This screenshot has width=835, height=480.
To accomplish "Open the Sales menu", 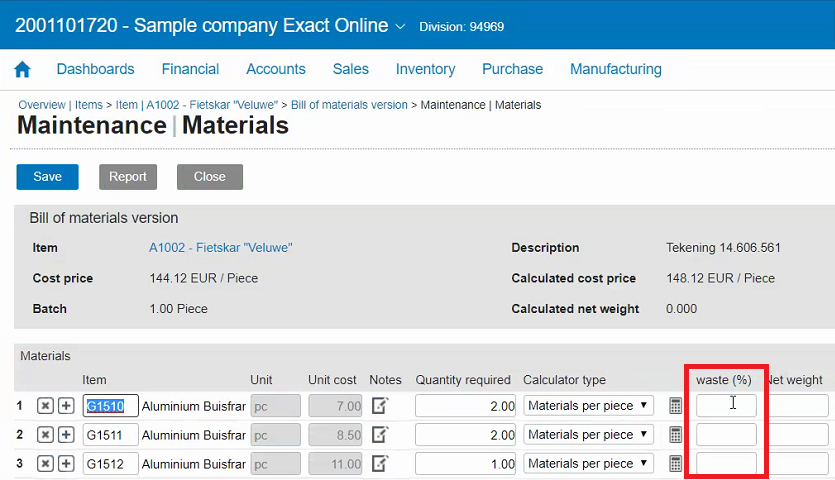I will pos(350,69).
